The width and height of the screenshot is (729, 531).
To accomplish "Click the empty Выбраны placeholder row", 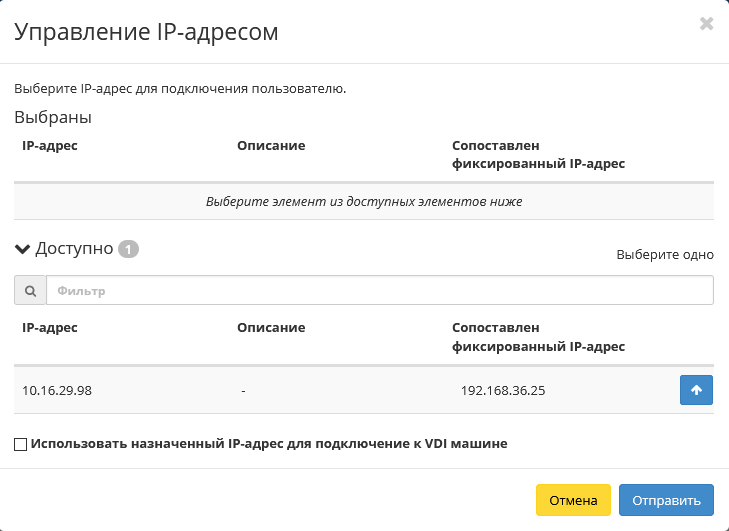I will pos(364,201).
